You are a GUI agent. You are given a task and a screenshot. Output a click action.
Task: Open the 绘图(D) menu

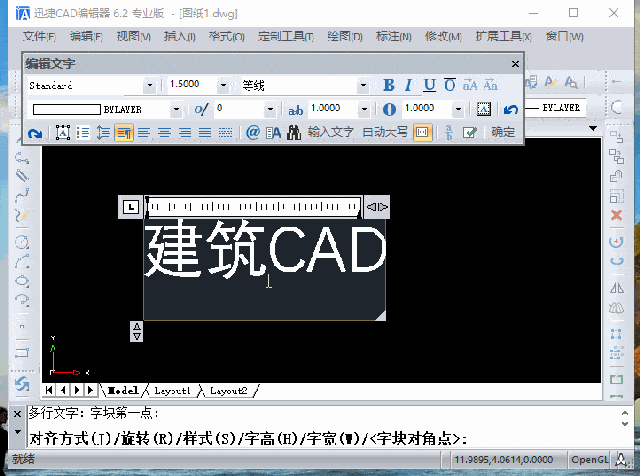point(344,36)
